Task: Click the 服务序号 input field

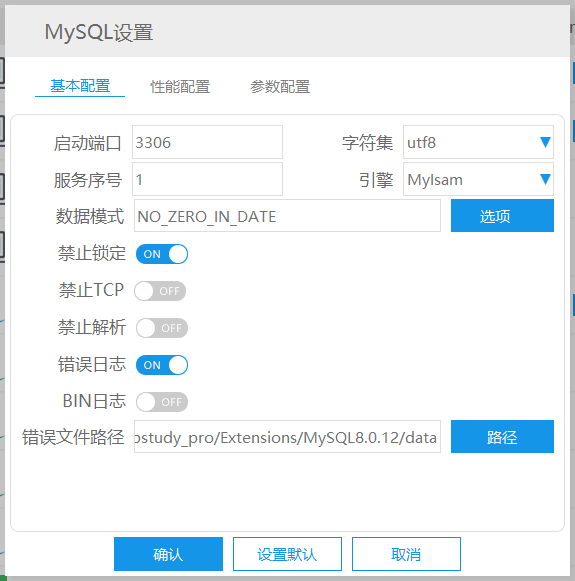Action: tap(207, 179)
